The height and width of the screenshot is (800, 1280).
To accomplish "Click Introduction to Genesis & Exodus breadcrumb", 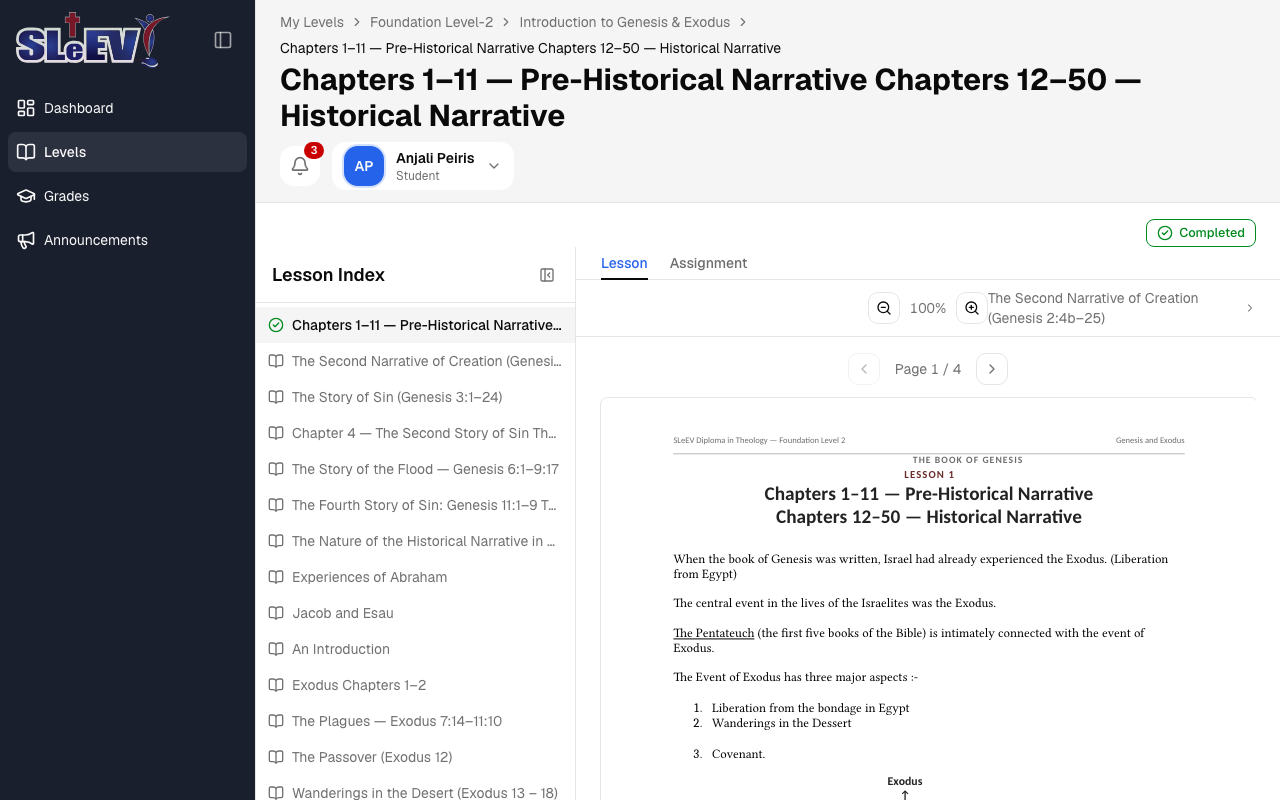I will (x=624, y=22).
